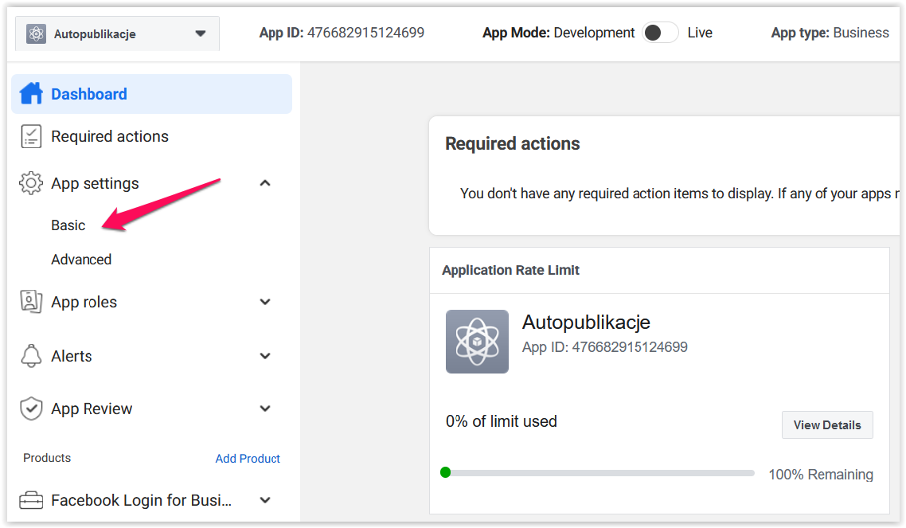
Task: Click the no required action items message
Action: [680, 194]
